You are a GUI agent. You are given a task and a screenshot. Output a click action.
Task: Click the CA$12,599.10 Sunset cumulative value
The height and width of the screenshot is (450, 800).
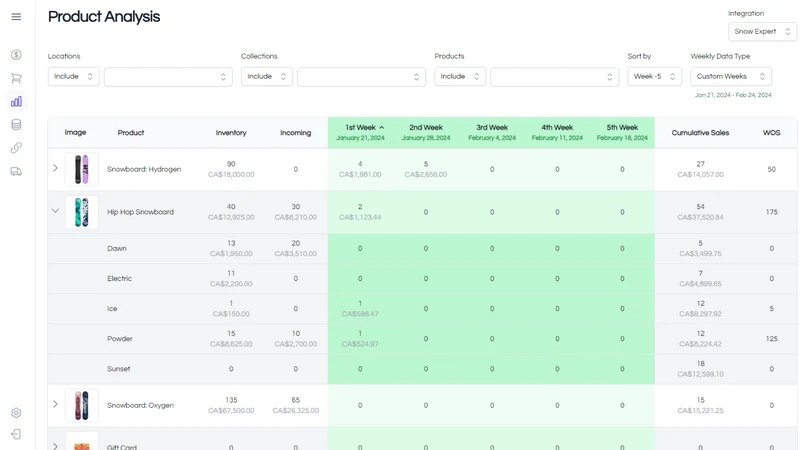pos(701,374)
